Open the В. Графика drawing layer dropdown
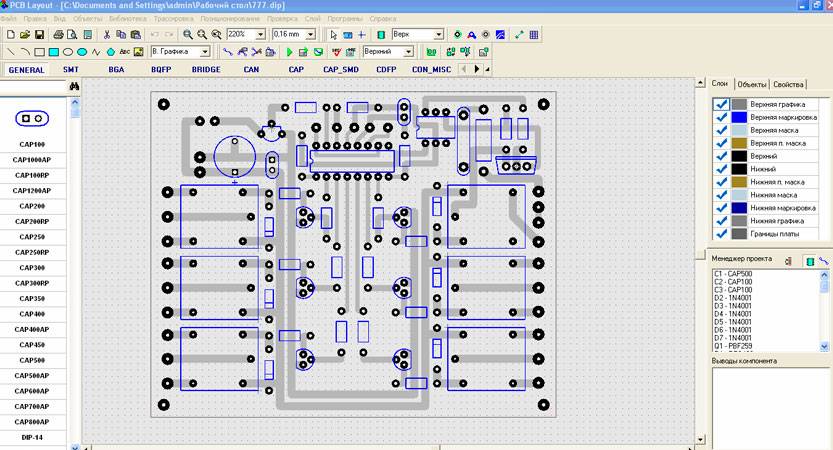This screenshot has width=833, height=450. pyautogui.click(x=205, y=52)
